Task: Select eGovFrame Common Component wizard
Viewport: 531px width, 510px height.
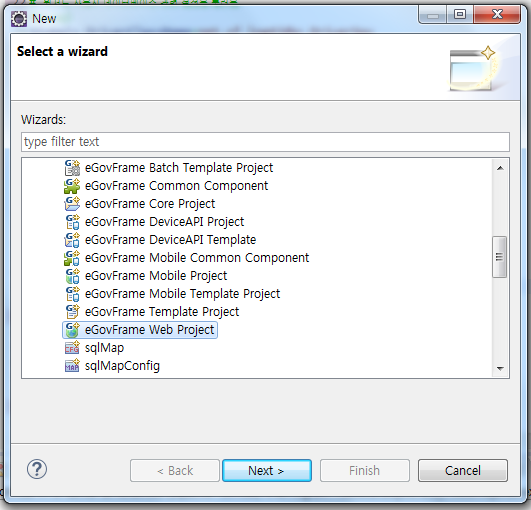Action: (x=176, y=186)
